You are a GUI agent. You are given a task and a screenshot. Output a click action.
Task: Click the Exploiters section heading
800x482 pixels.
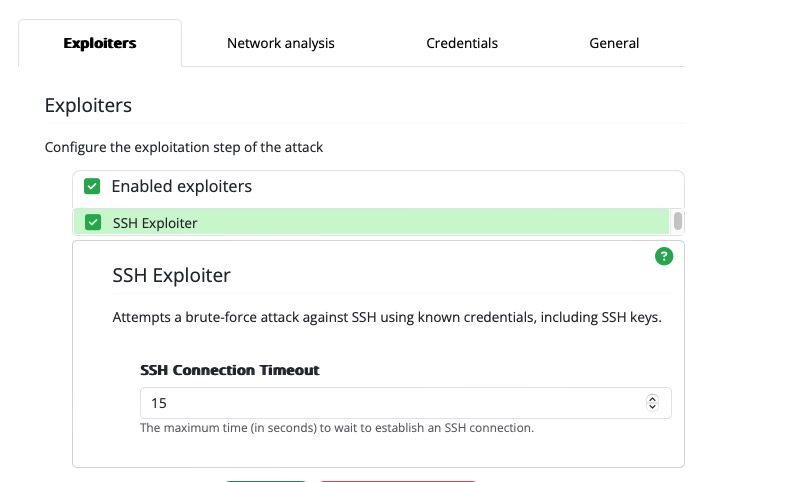[88, 105]
